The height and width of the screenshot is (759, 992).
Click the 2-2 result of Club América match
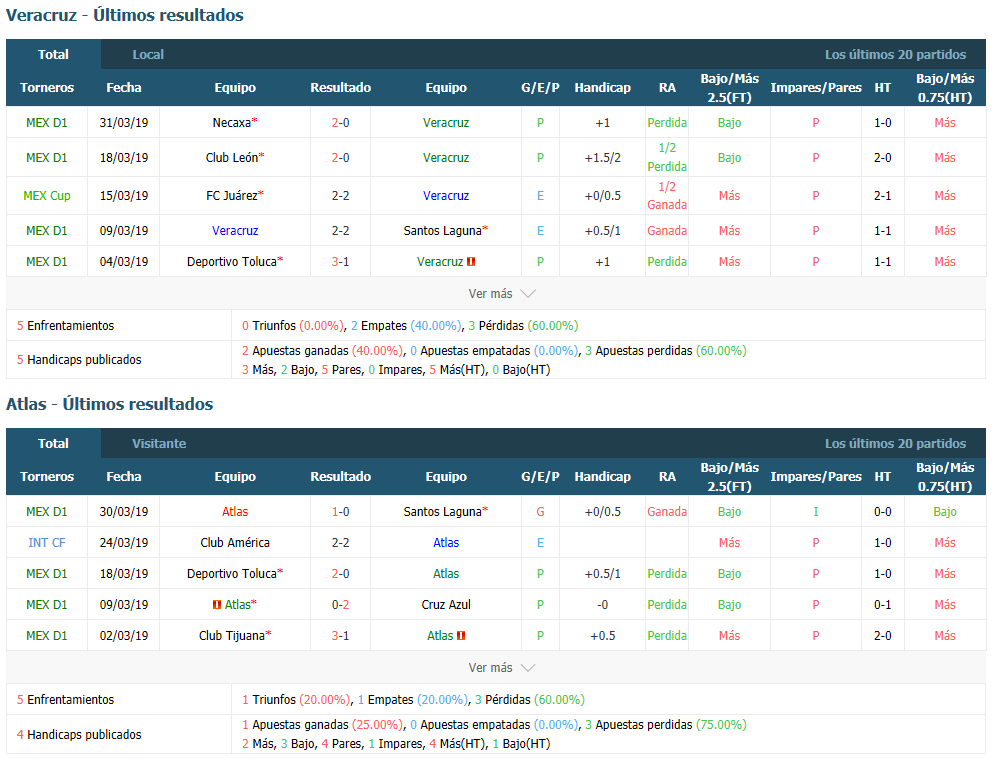tap(340, 543)
